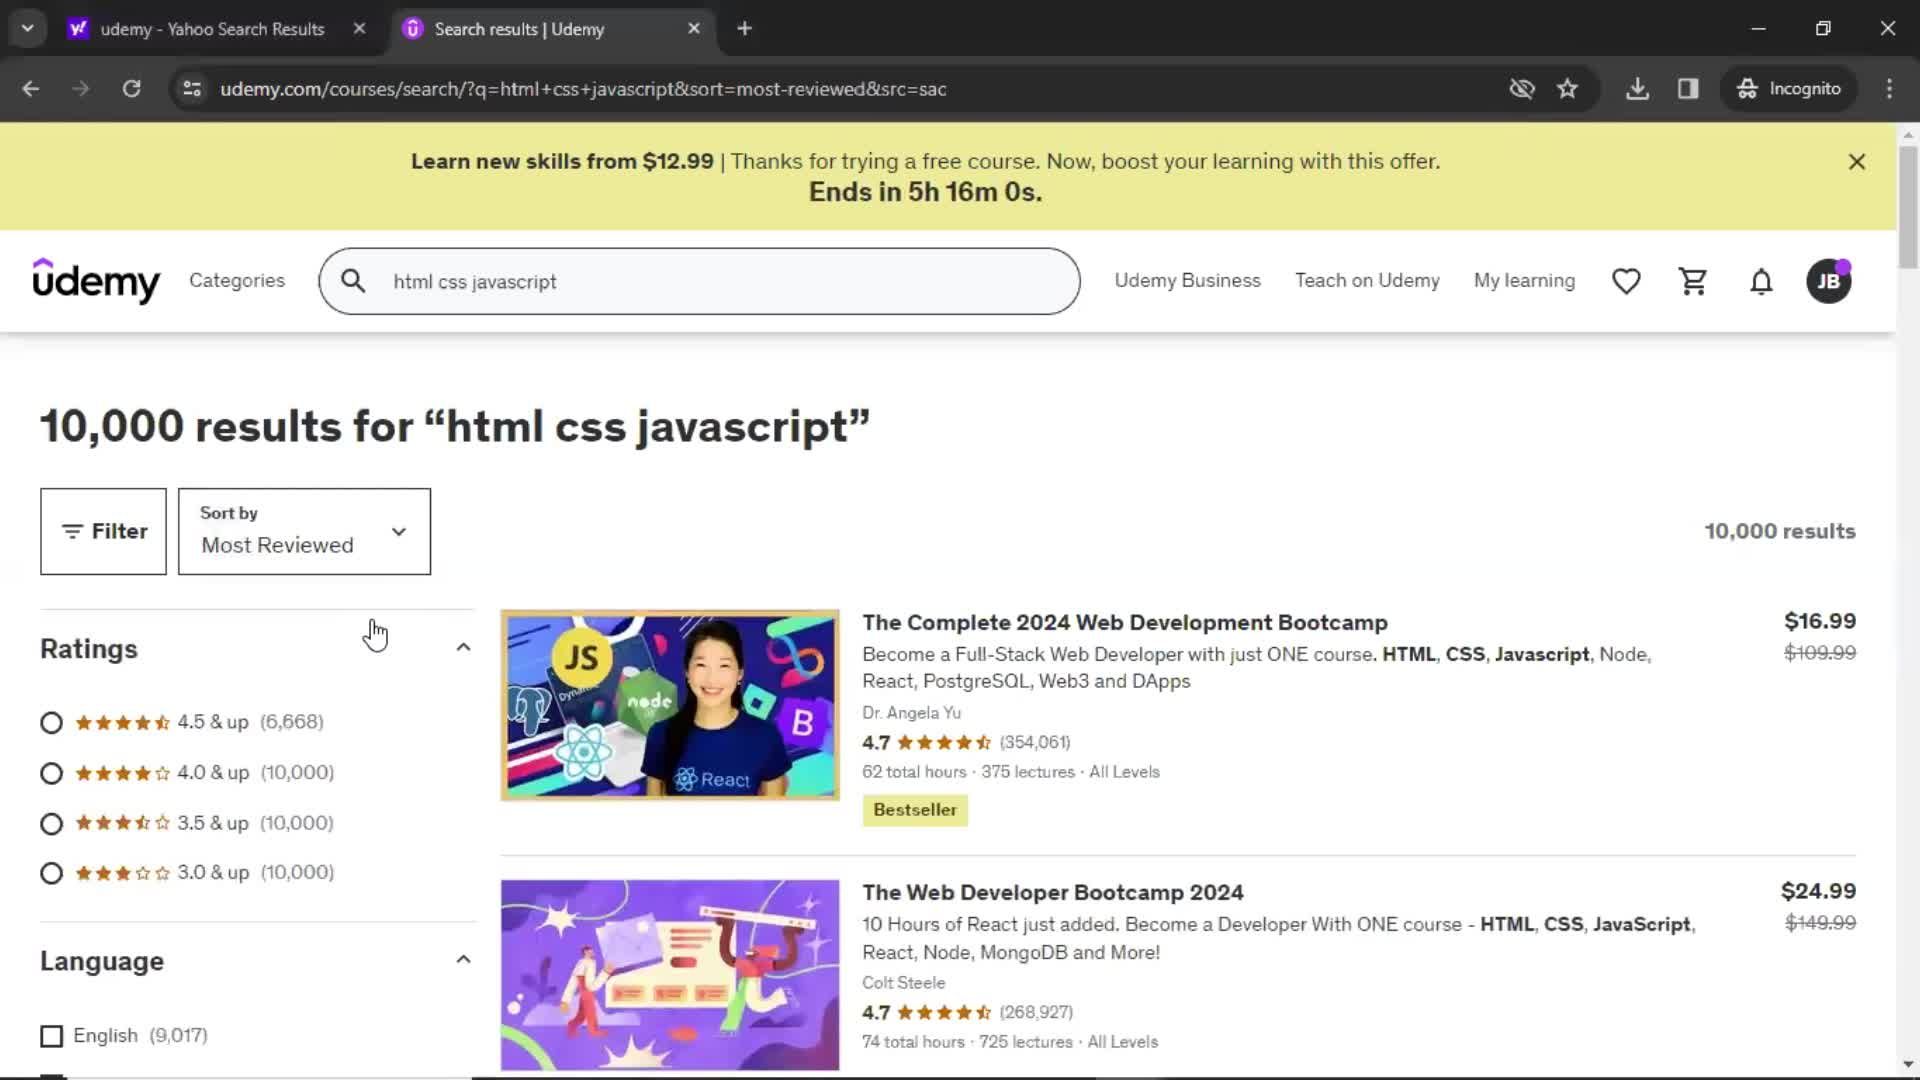Open the Sort by Most Reviewed dropdown
This screenshot has height=1080, width=1920.
click(x=304, y=532)
